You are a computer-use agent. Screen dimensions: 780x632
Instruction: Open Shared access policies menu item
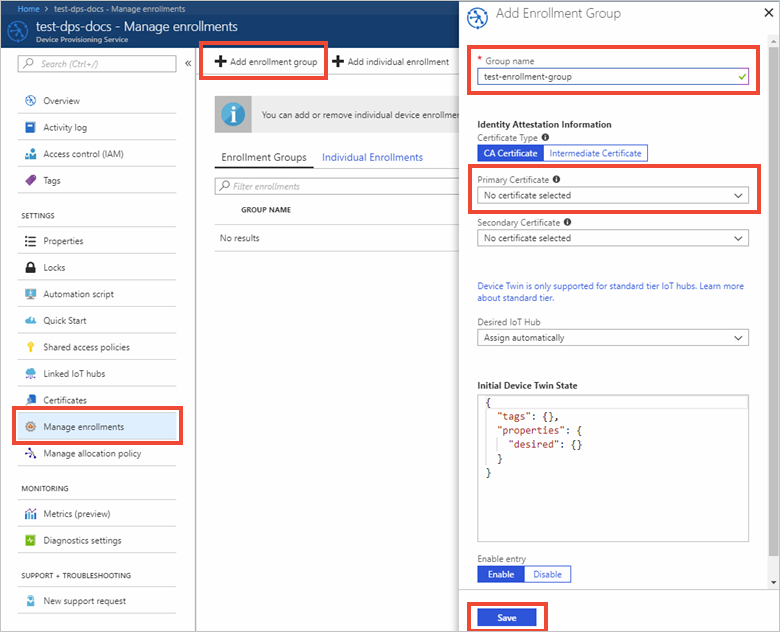pos(97,347)
